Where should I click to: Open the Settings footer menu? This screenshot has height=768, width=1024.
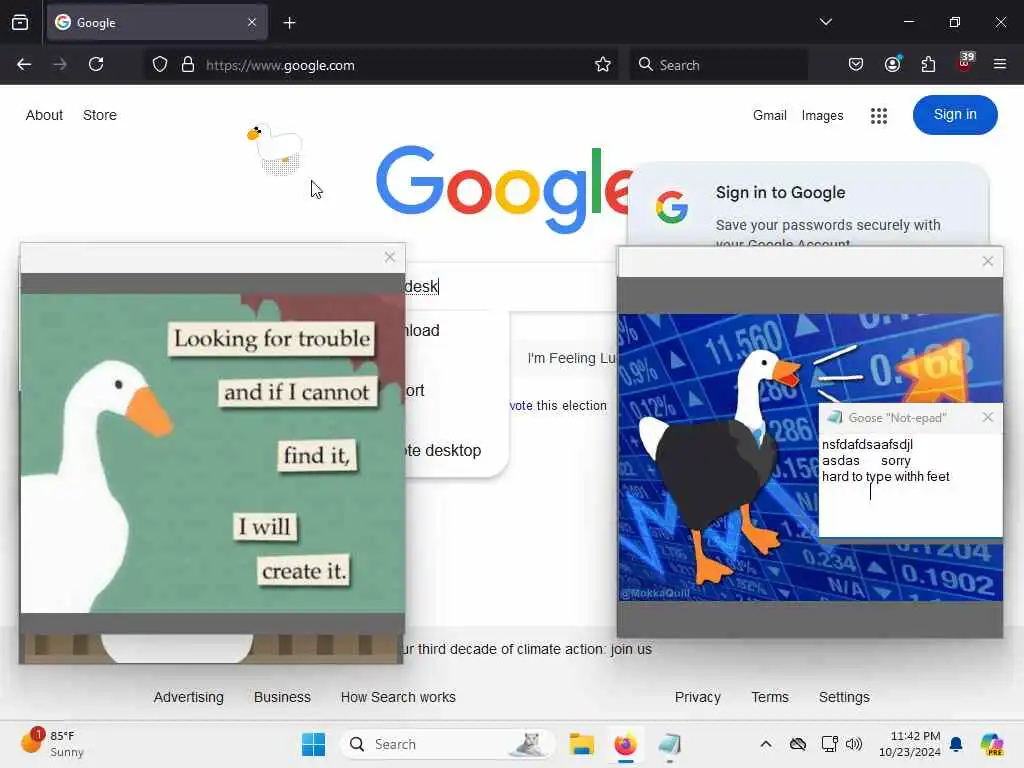[844, 697]
